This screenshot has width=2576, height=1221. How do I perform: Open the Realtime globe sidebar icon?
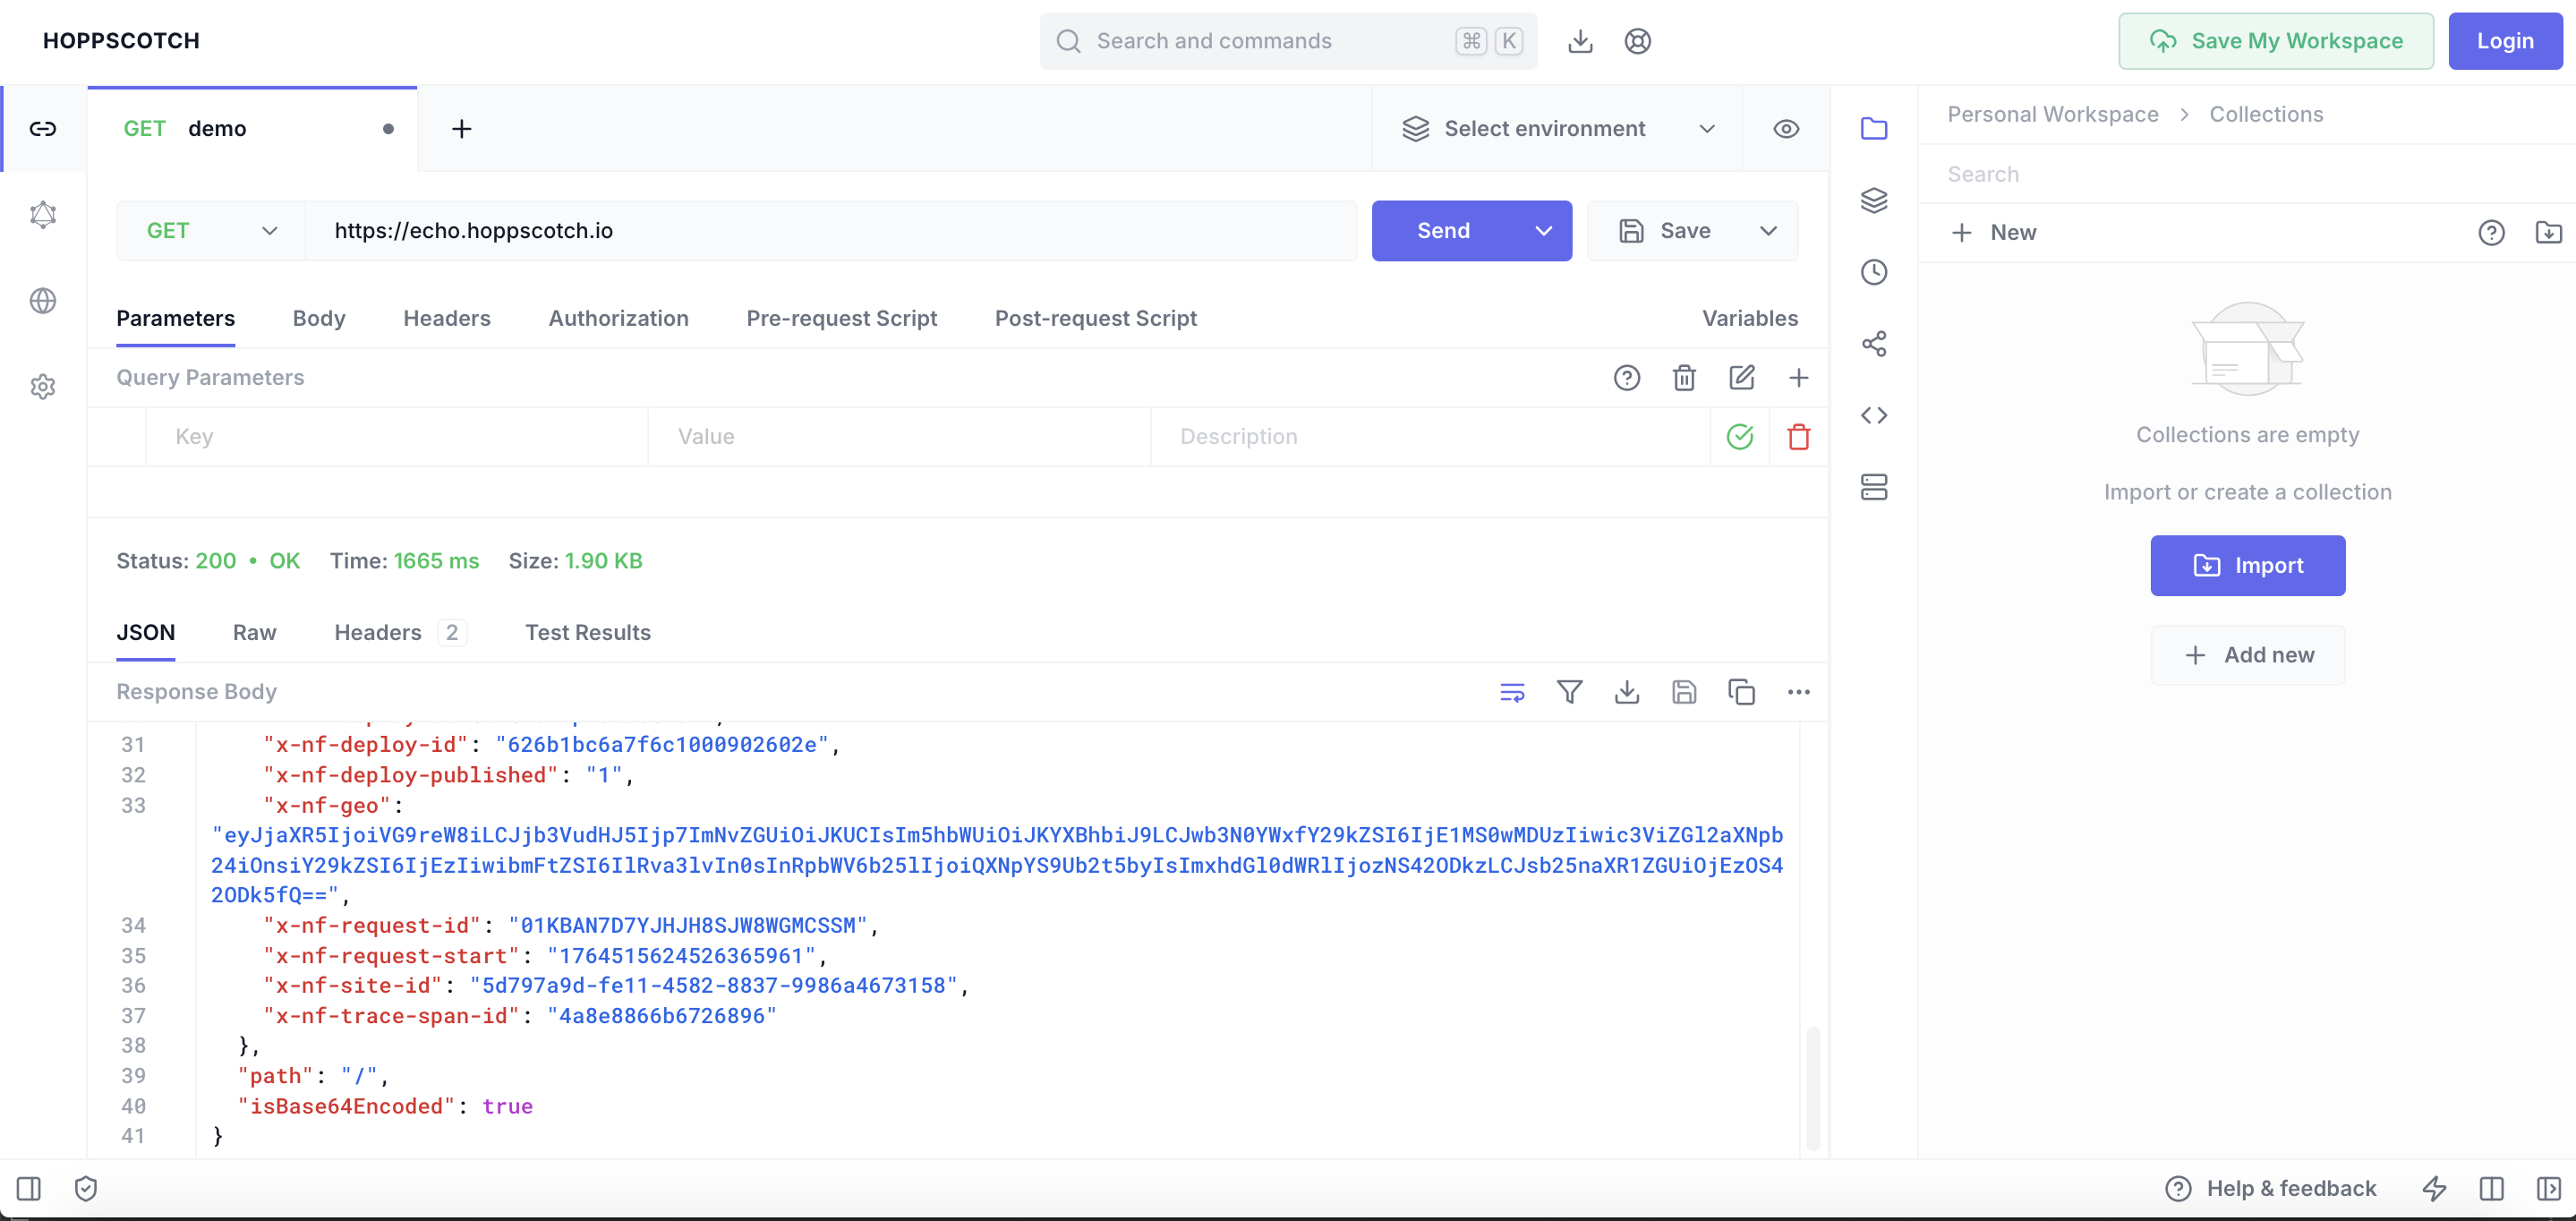click(x=43, y=301)
